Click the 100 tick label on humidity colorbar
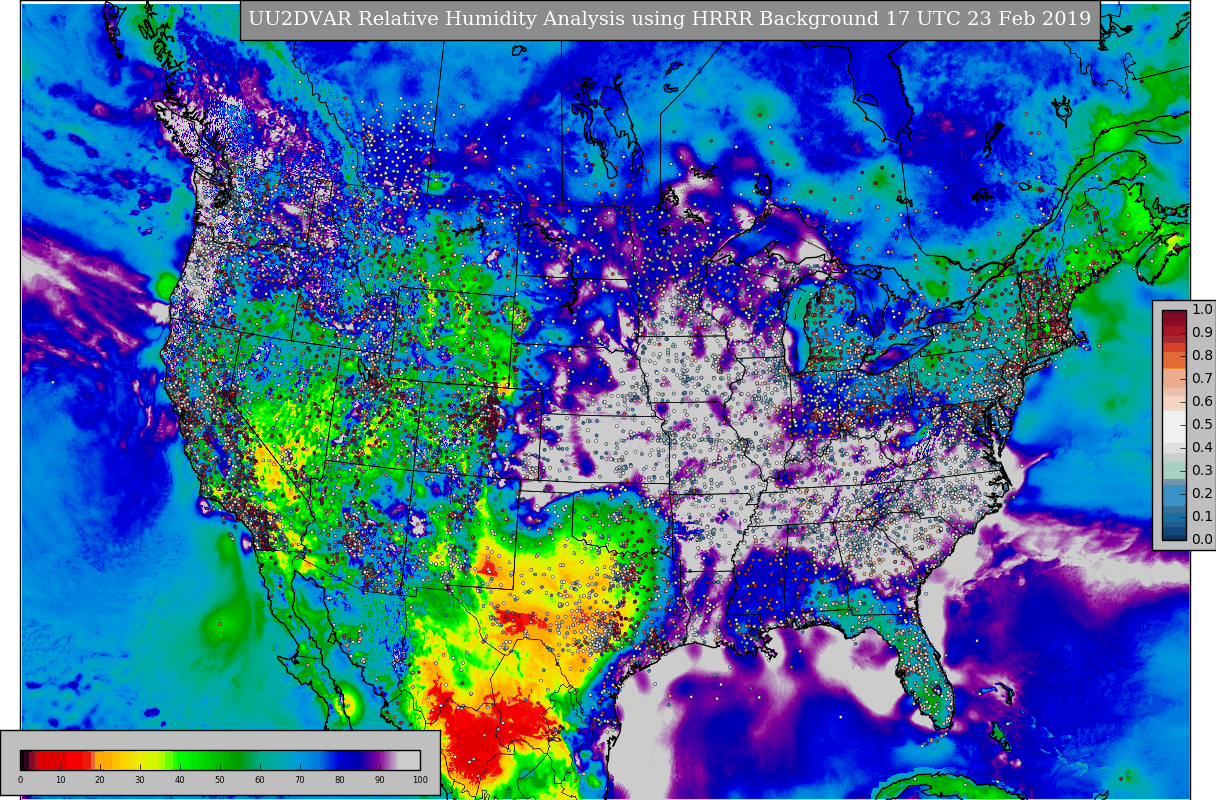Image resolution: width=1216 pixels, height=800 pixels. point(420,780)
